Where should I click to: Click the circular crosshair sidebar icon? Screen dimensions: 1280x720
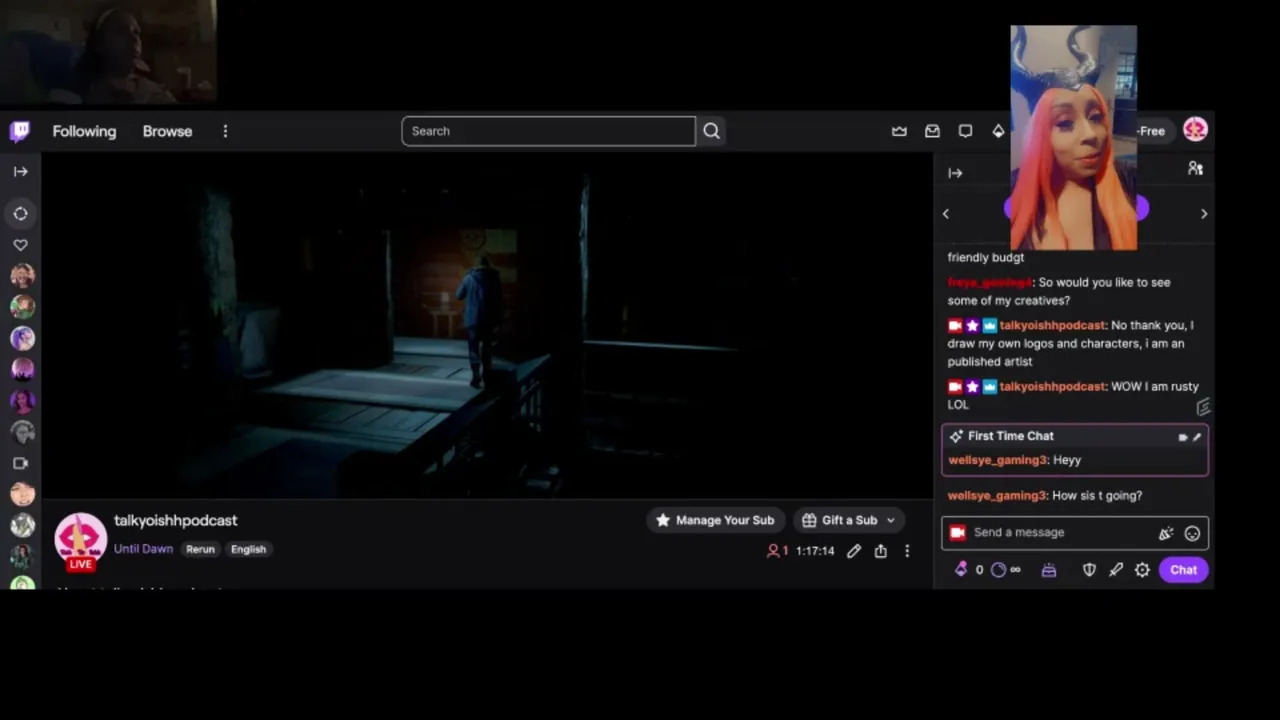(20, 213)
